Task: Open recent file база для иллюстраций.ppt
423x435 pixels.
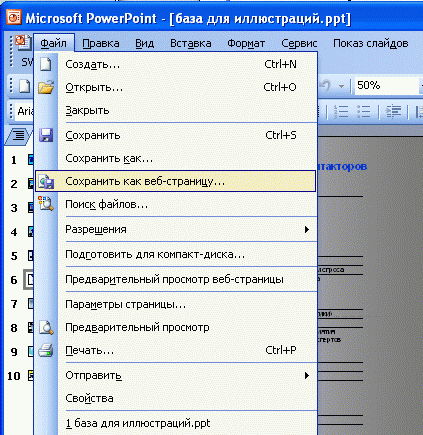Action: pos(176,423)
